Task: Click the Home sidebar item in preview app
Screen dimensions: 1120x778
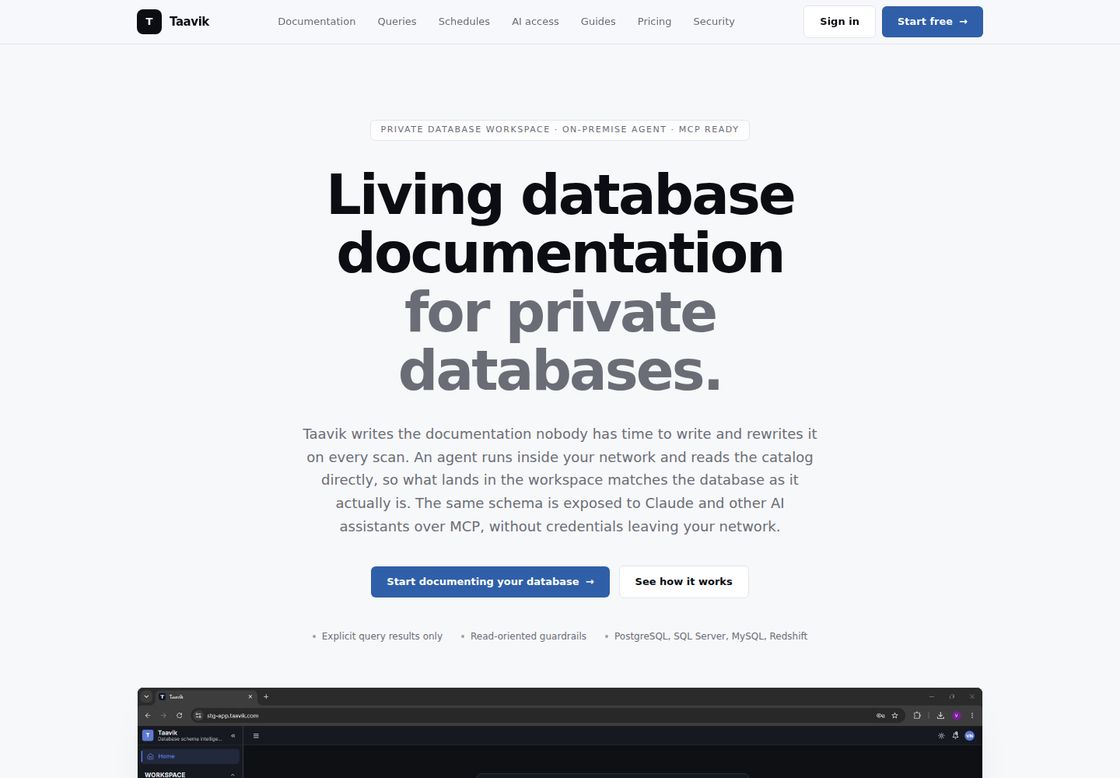Action: pos(191,756)
